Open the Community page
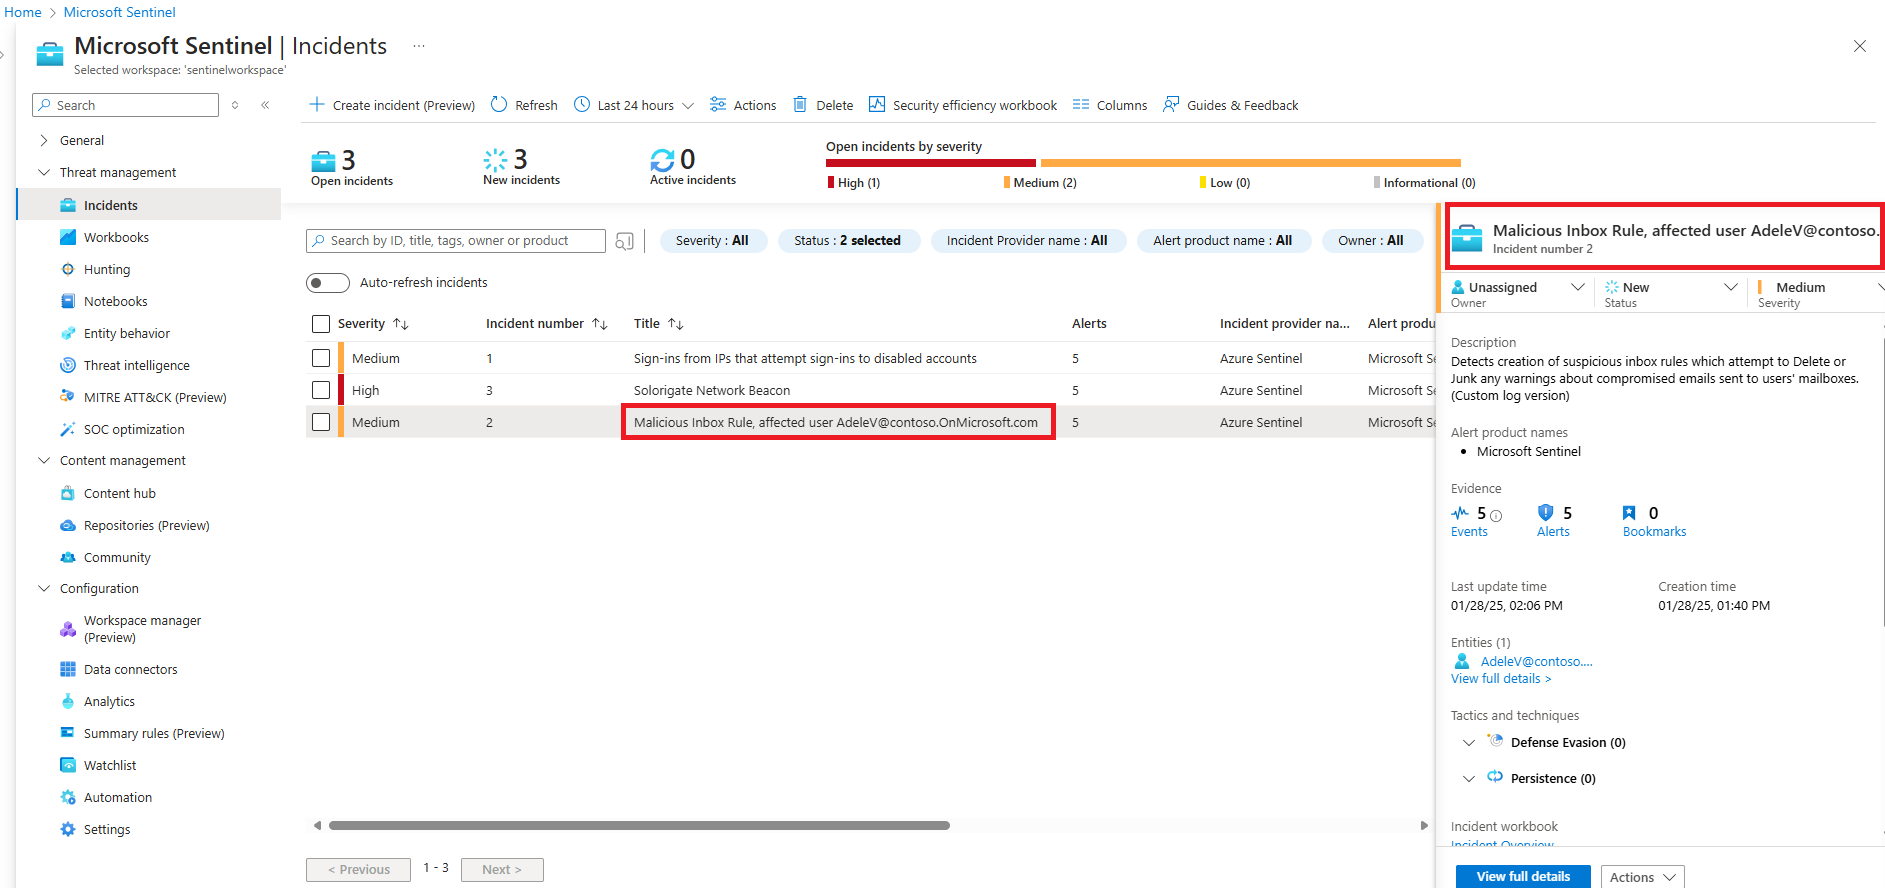1885x888 pixels. [x=117, y=557]
